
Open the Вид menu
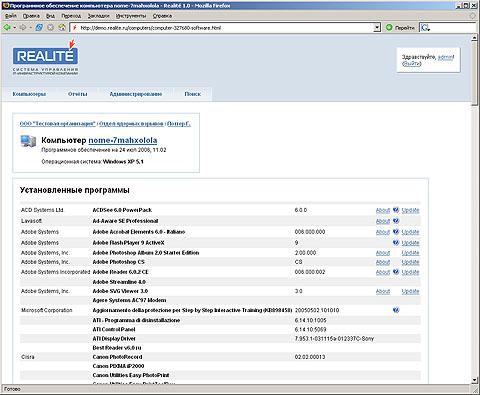tap(50, 16)
